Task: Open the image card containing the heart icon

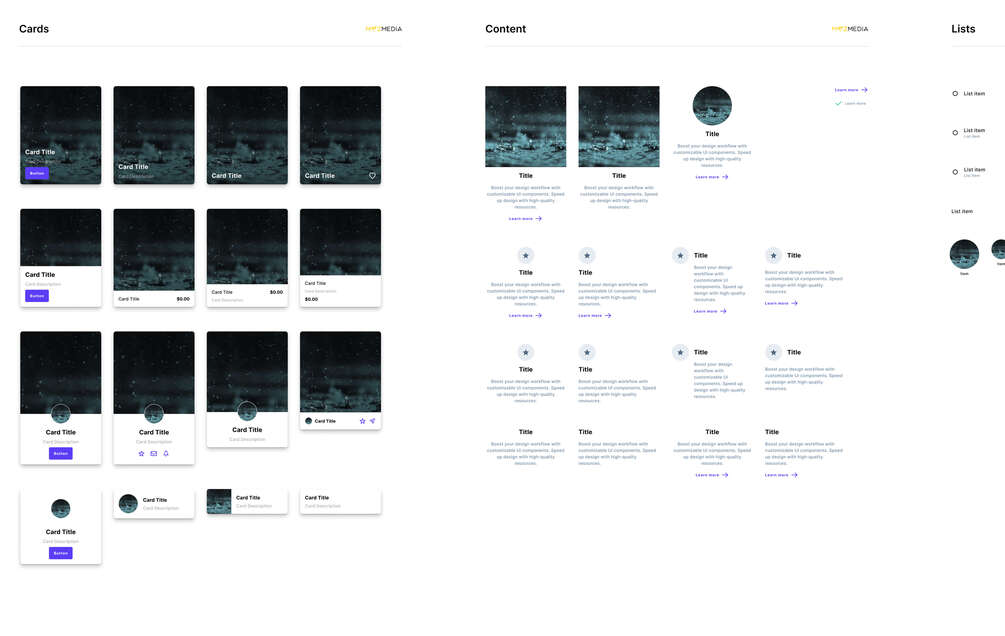Action: 340,135
